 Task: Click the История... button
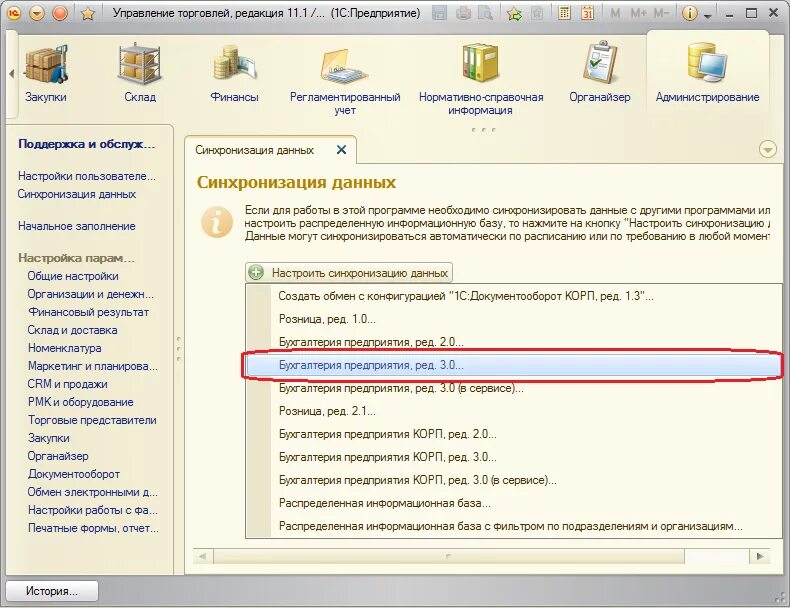pos(52,591)
